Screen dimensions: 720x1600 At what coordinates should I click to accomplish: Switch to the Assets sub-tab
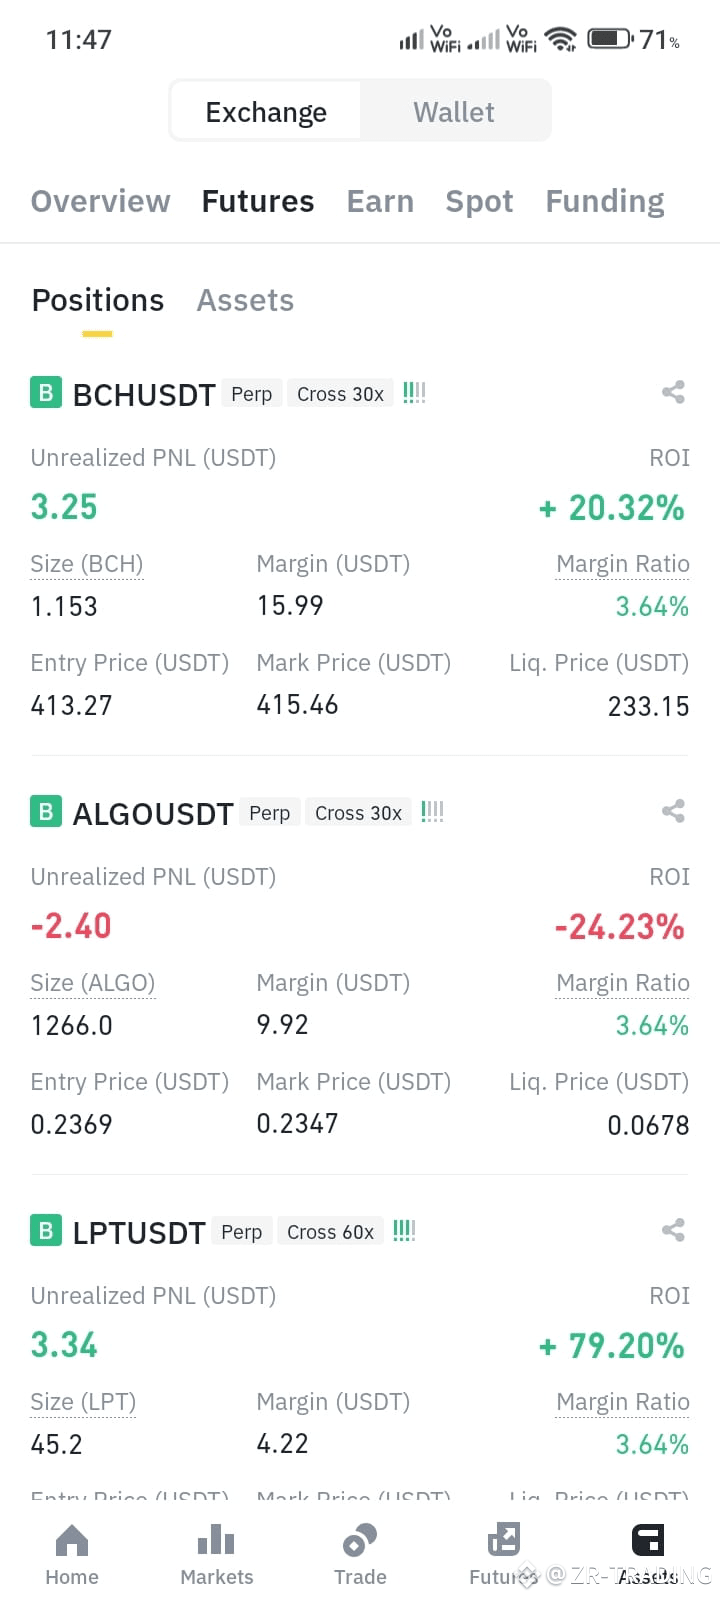[245, 300]
